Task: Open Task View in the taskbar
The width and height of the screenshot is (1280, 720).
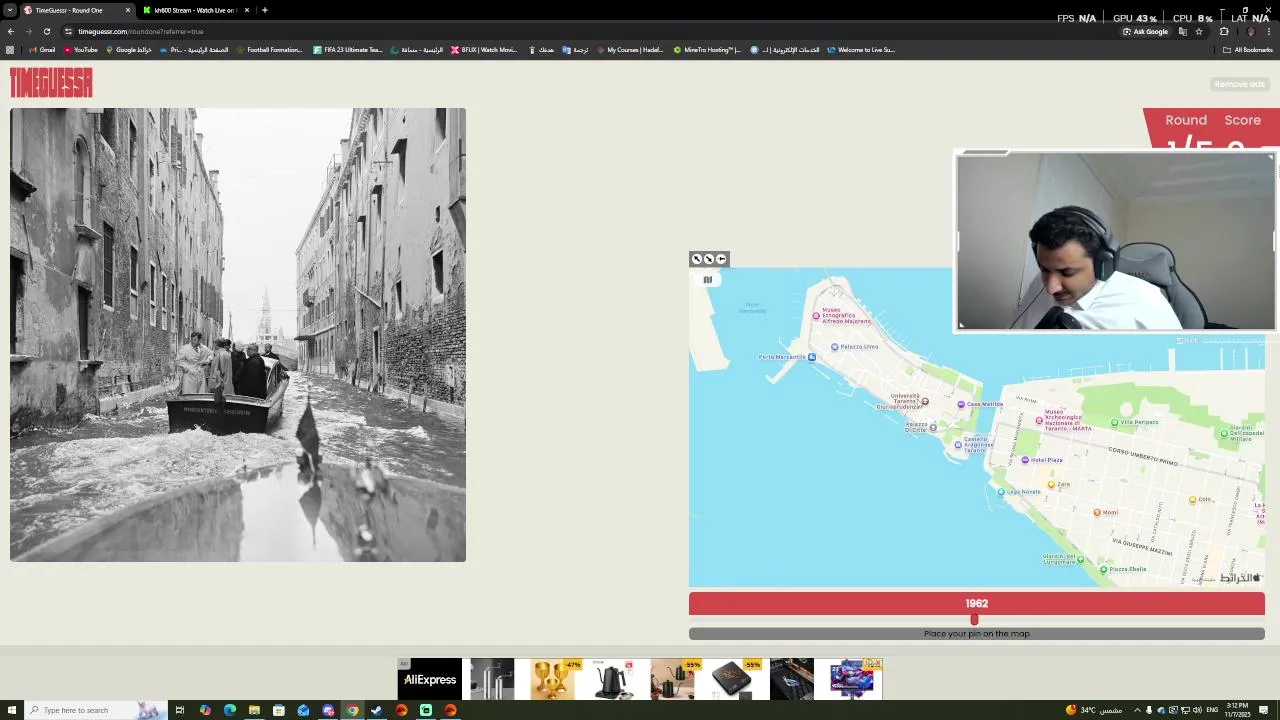Action: 180,710
